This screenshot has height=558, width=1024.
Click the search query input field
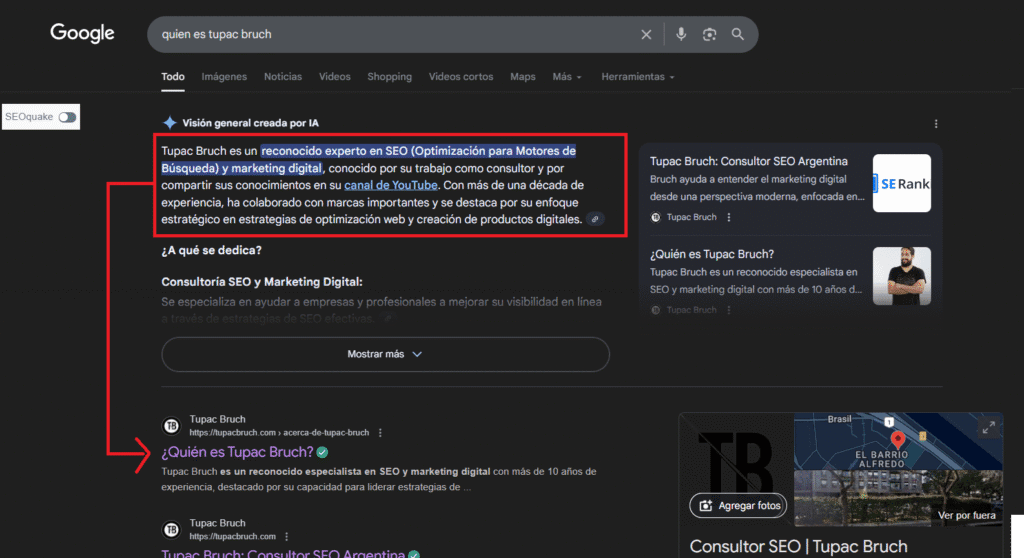(392, 35)
